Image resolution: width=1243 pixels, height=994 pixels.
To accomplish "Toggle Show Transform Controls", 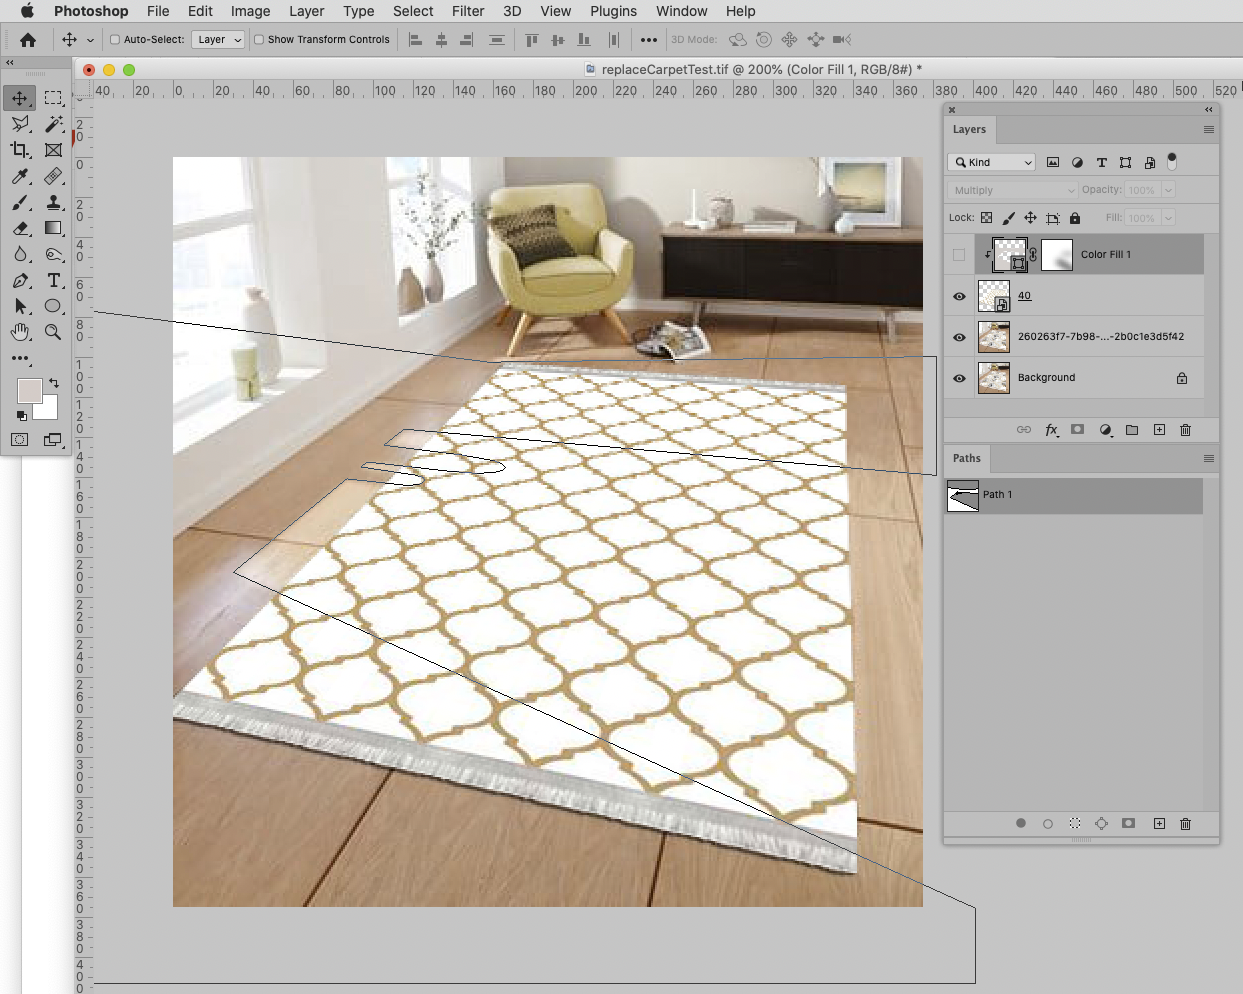I will (x=260, y=40).
